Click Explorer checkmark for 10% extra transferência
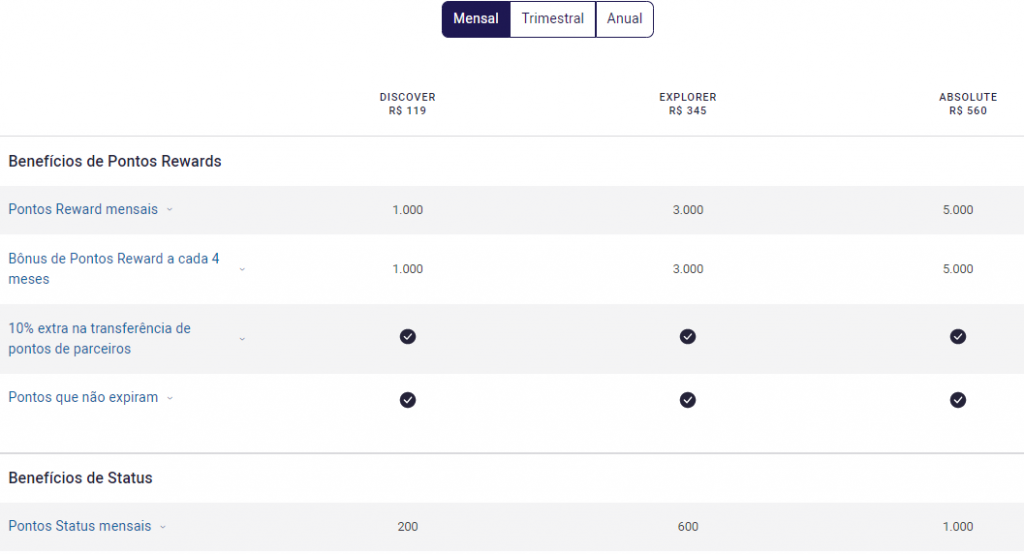This screenshot has width=1024, height=554. (688, 336)
